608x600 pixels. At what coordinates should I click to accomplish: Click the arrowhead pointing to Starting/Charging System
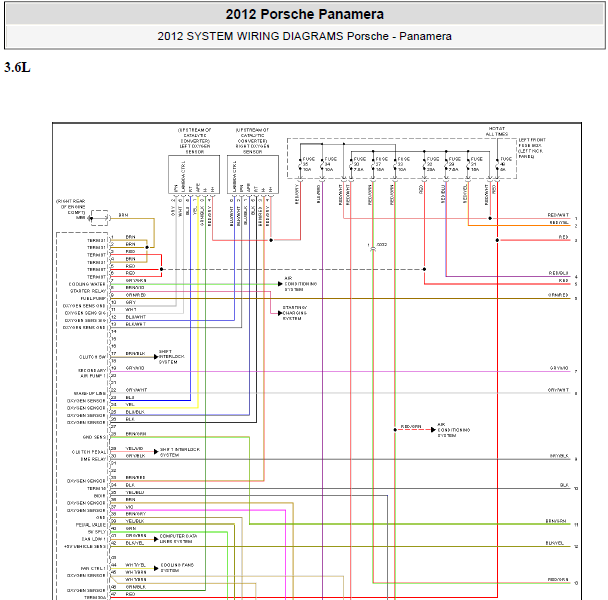[x=280, y=313]
